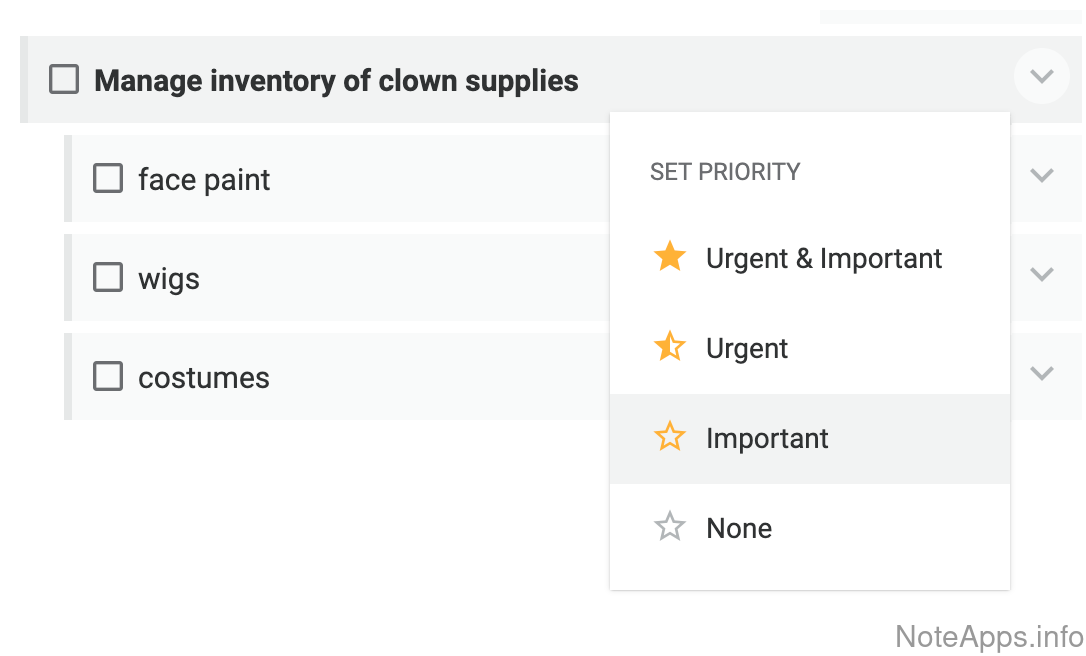Image resolution: width=1086 pixels, height=656 pixels.
Task: Open the costumes row chevron dropdown
Action: [x=1042, y=374]
